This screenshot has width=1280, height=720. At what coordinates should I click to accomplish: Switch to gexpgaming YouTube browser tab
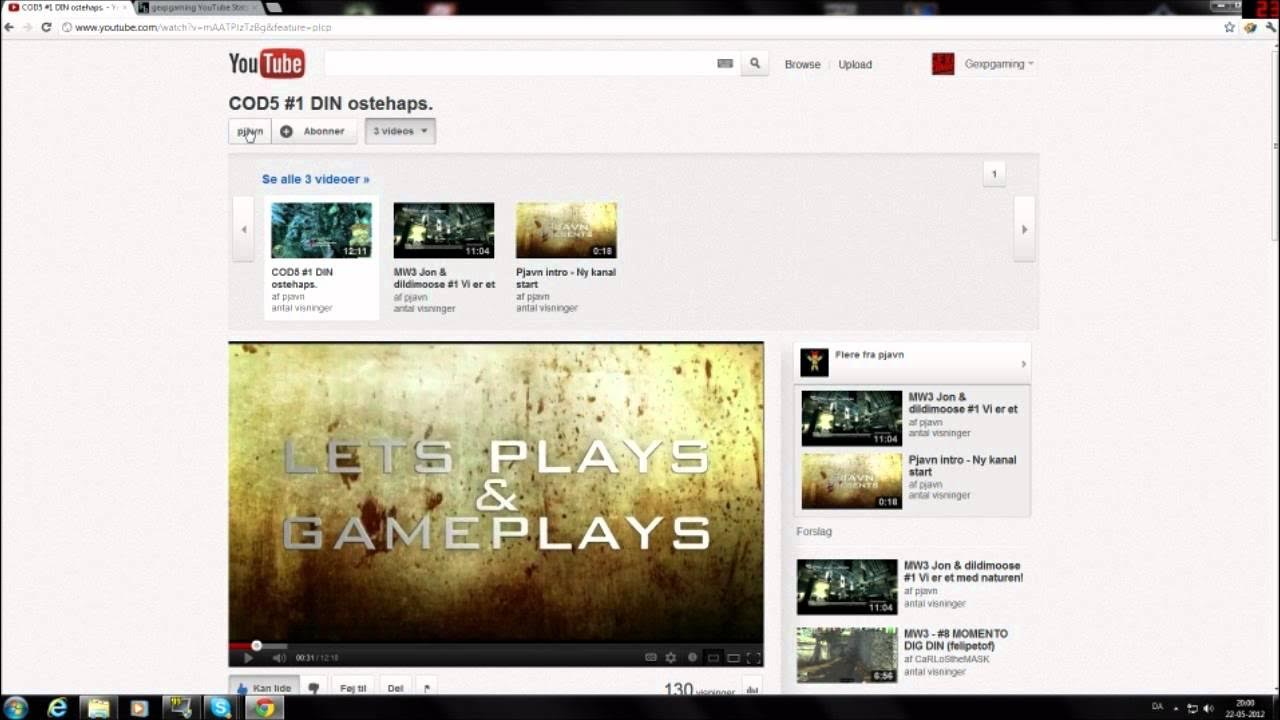[x=196, y=7]
